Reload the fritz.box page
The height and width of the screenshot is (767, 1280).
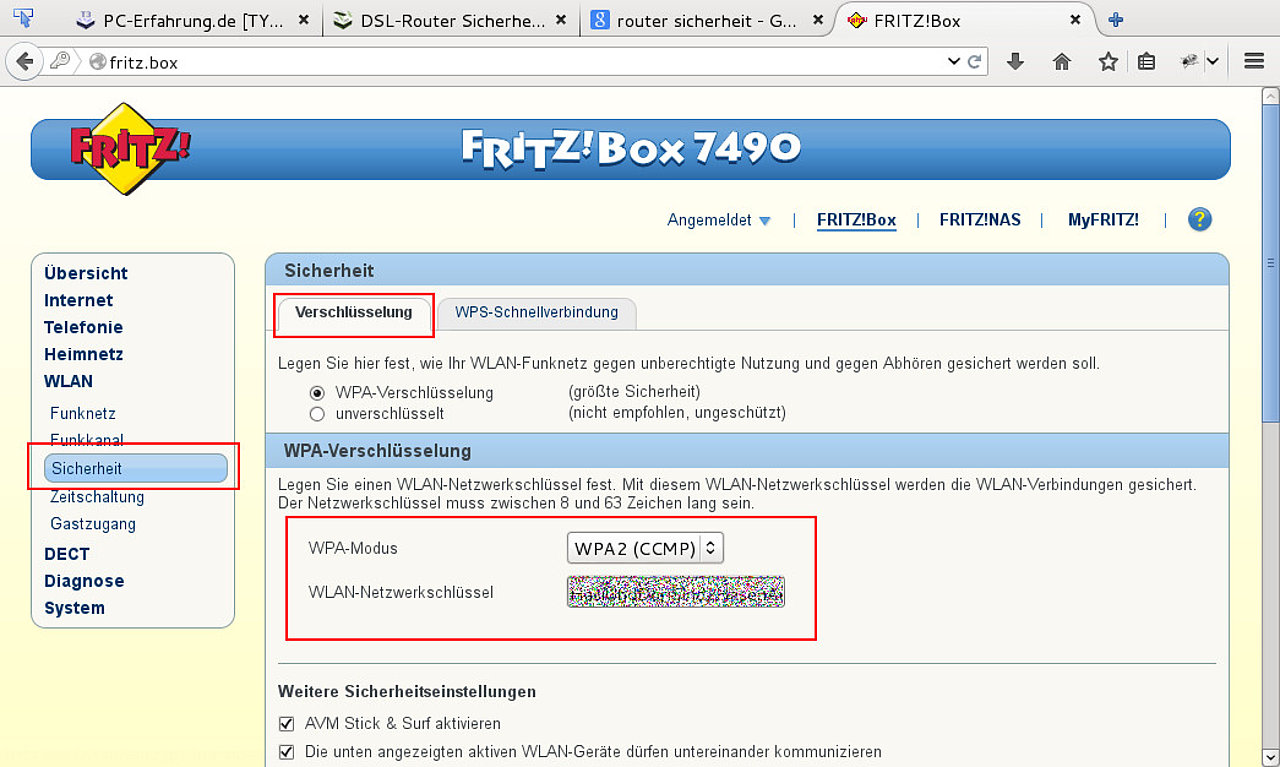974,62
